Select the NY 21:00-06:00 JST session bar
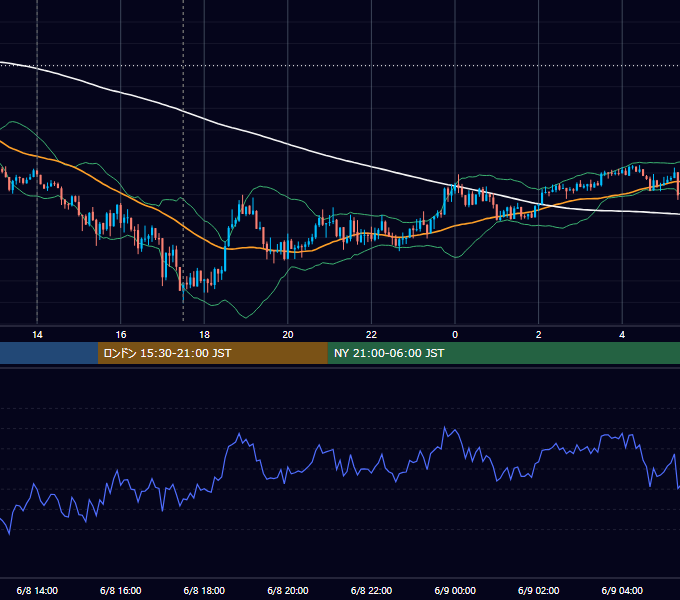The image size is (680, 600). click(x=503, y=353)
